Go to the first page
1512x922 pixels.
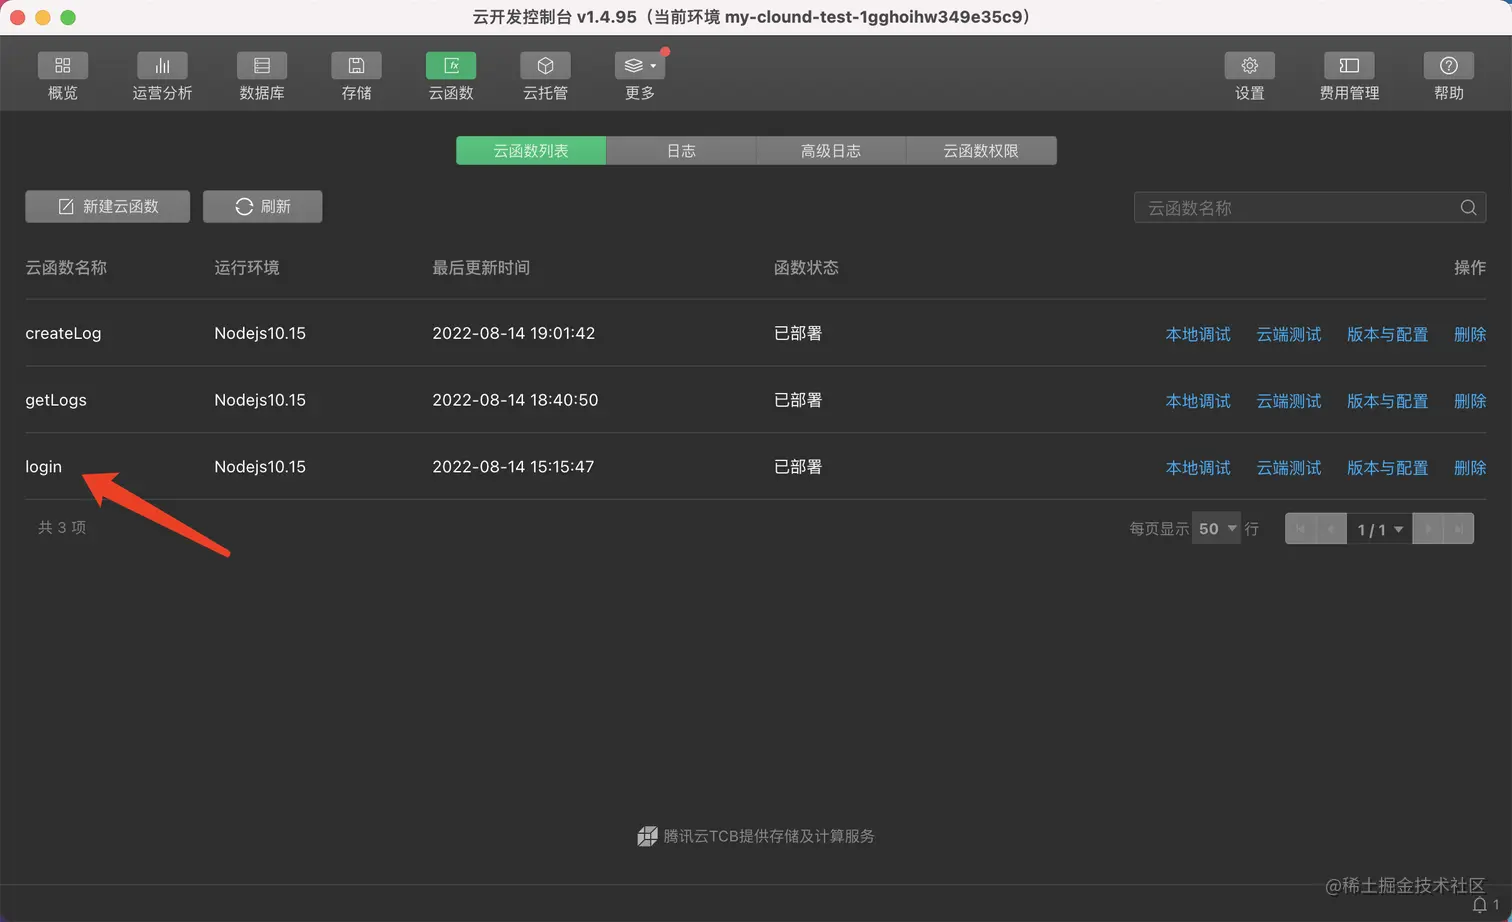point(1300,529)
